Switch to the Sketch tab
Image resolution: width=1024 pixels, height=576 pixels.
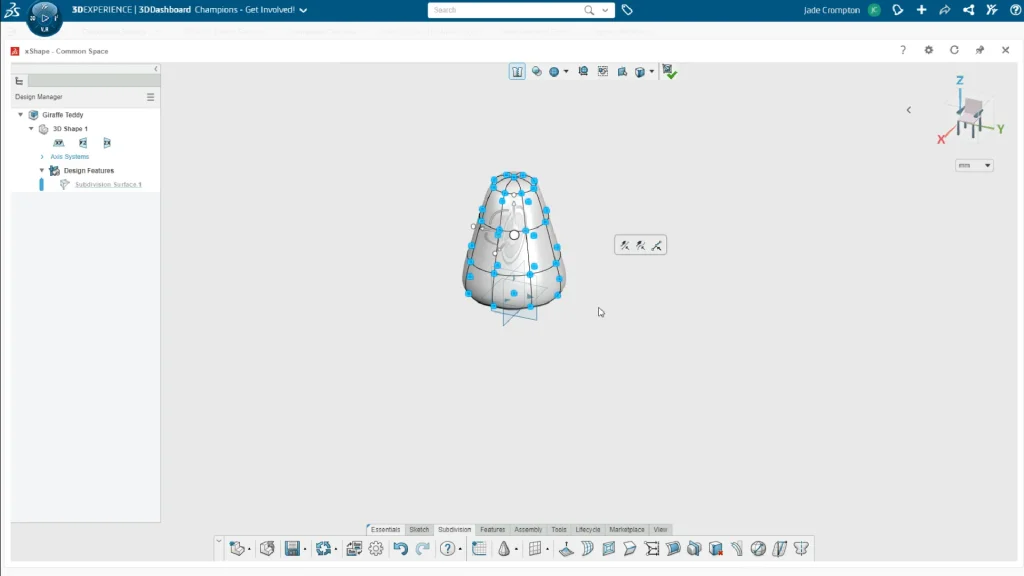pyautogui.click(x=419, y=530)
